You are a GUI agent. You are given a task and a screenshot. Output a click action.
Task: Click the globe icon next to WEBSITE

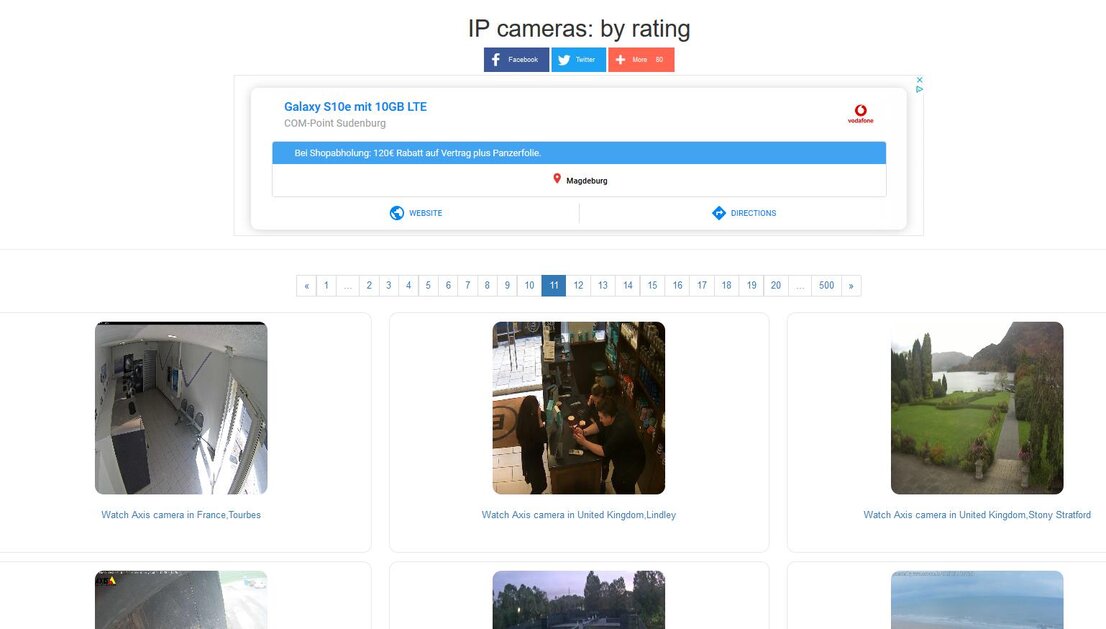[396, 212]
